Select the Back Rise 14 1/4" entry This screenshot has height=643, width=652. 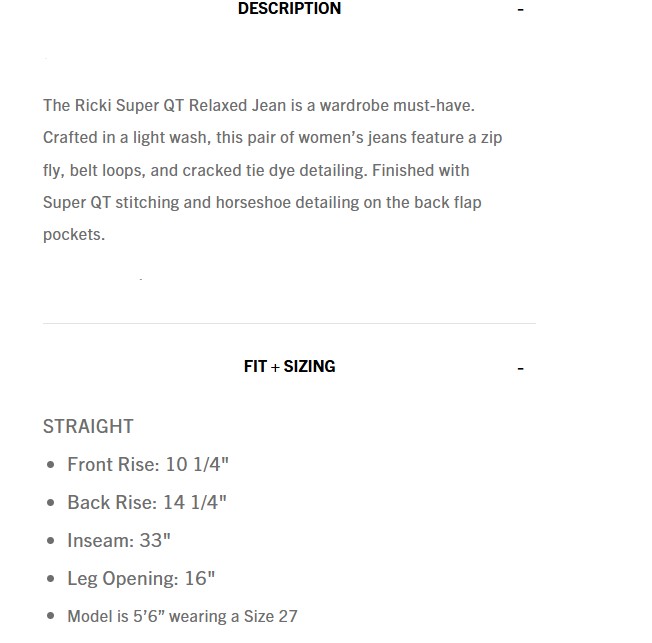147,502
